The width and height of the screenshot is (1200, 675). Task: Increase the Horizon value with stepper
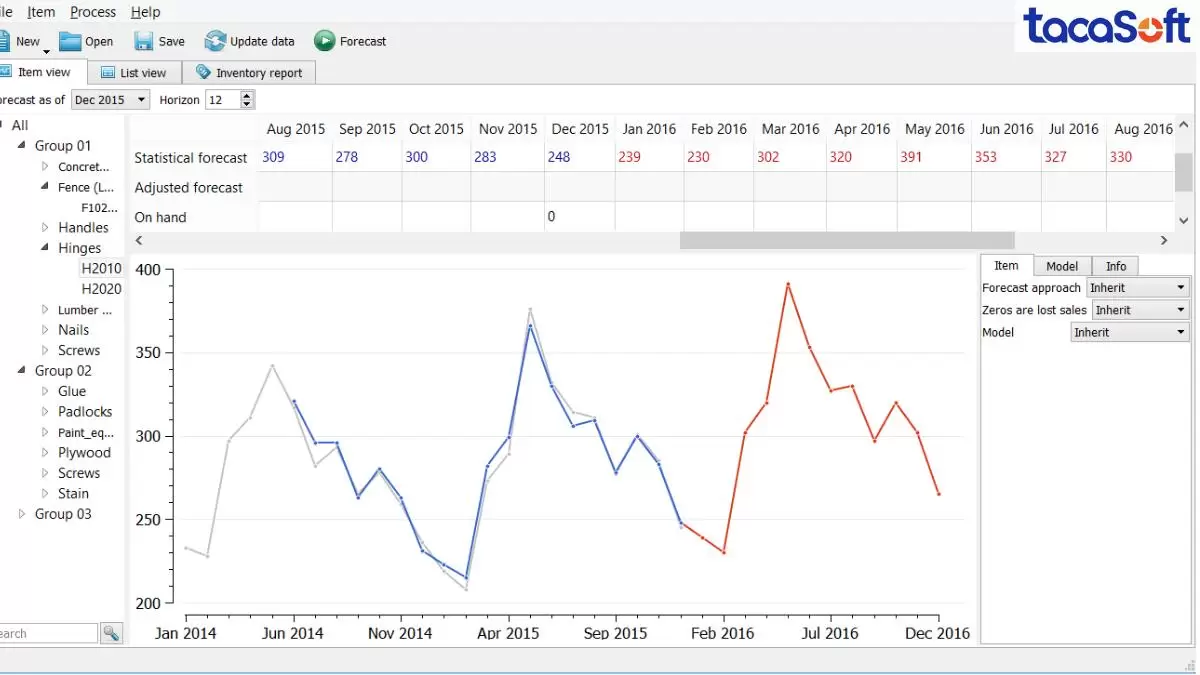[247, 95]
